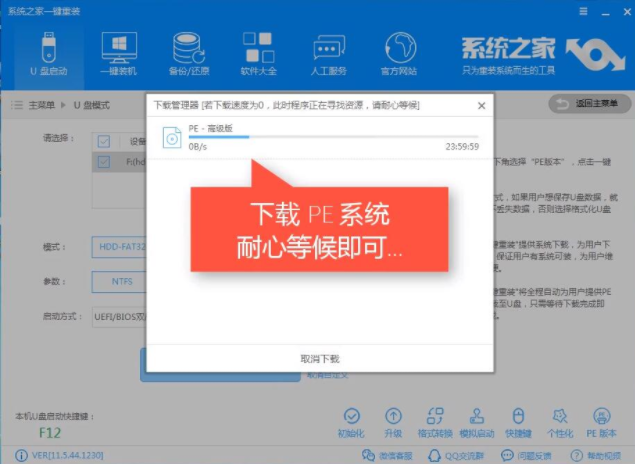635x464 pixels.
Task: Open 问题反馈 in status bar
Action: pyautogui.click(x=526, y=455)
